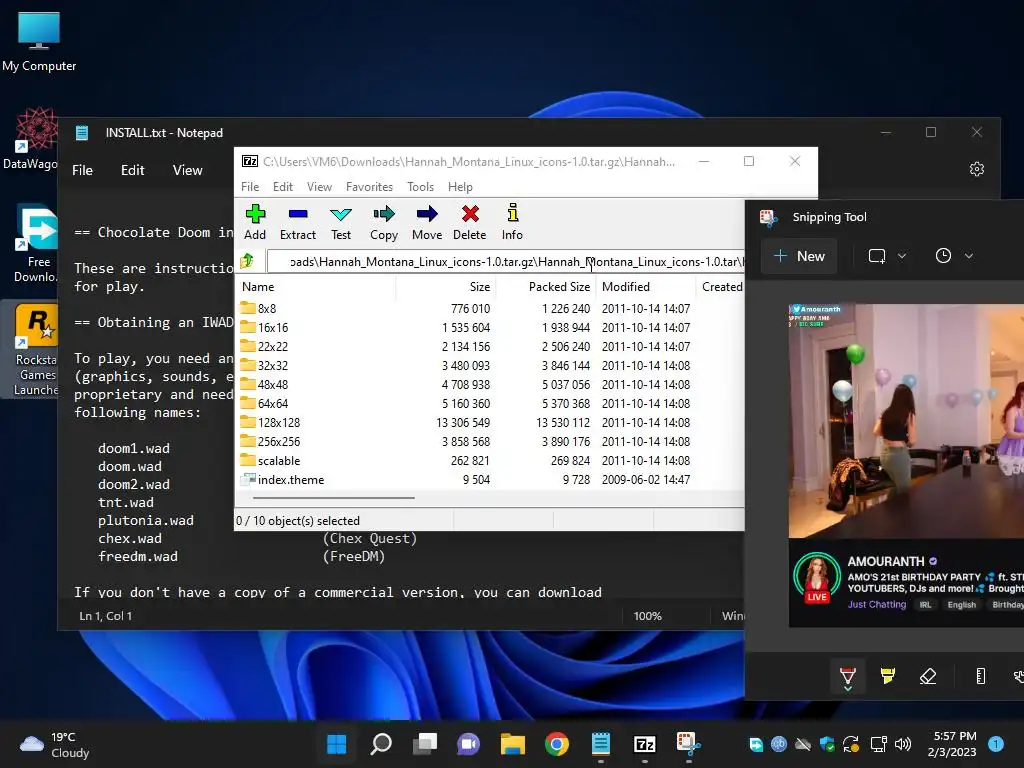Open Notepad File menu

(x=82, y=170)
